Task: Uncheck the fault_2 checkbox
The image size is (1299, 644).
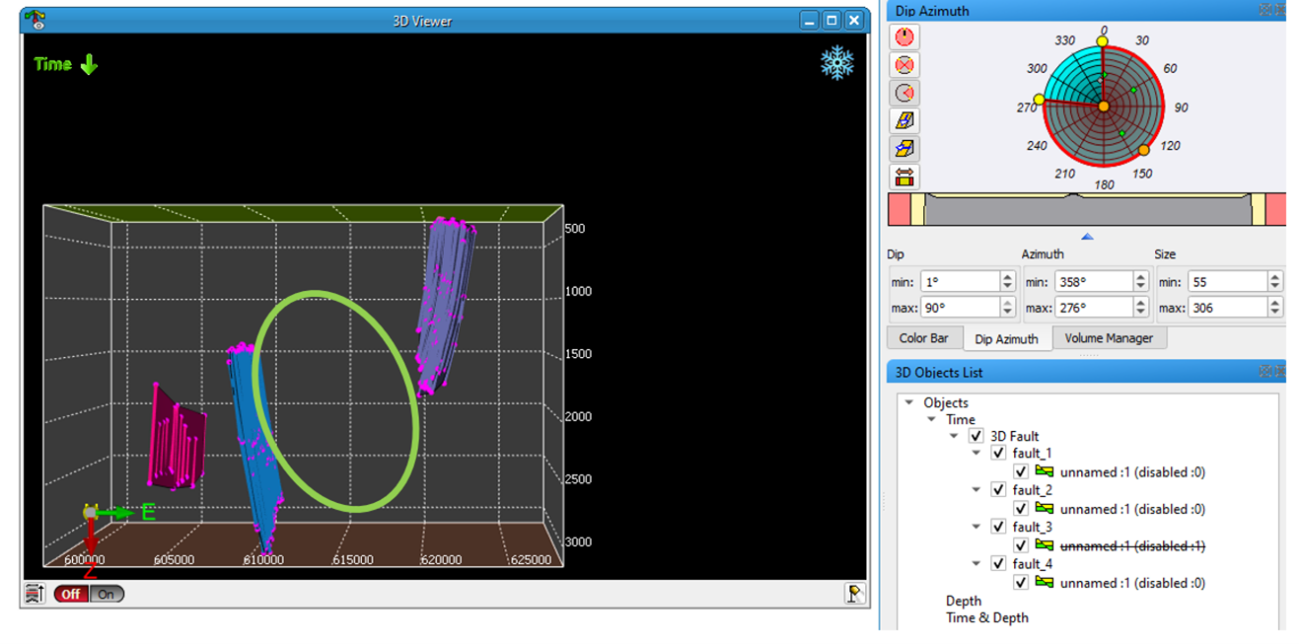Action: (998, 490)
